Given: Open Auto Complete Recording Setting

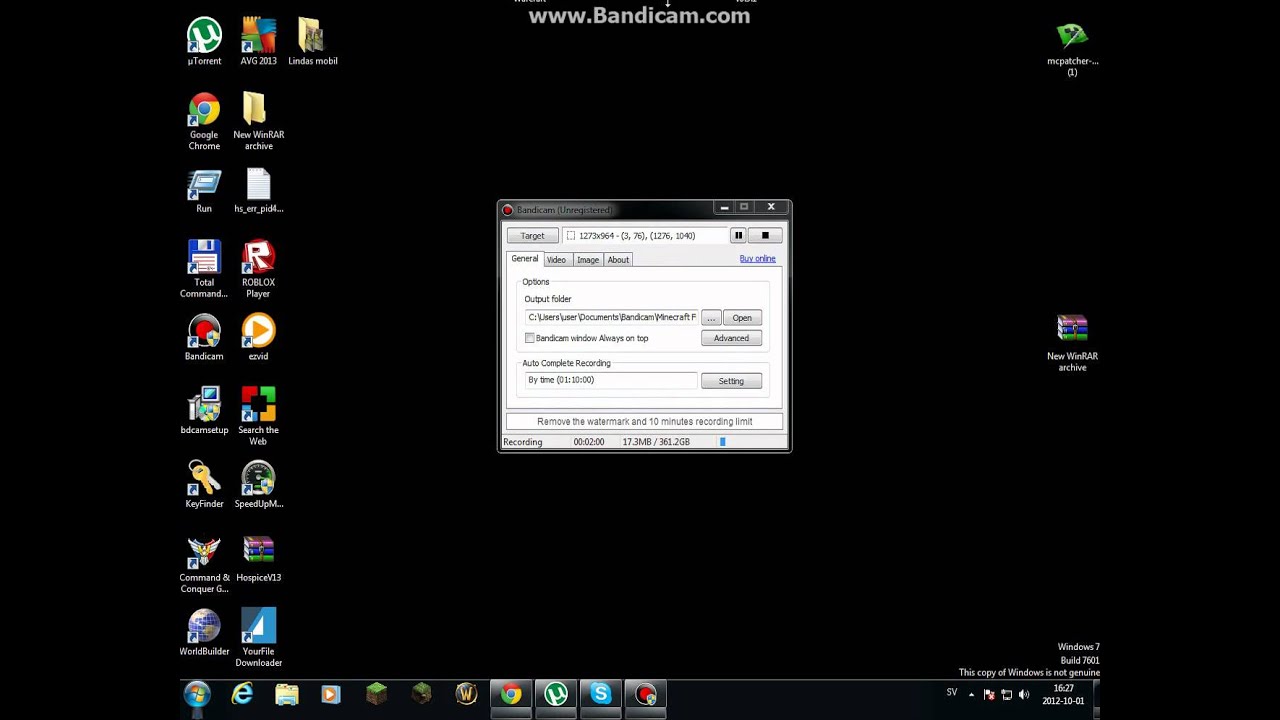Looking at the screenshot, I should 731,381.
